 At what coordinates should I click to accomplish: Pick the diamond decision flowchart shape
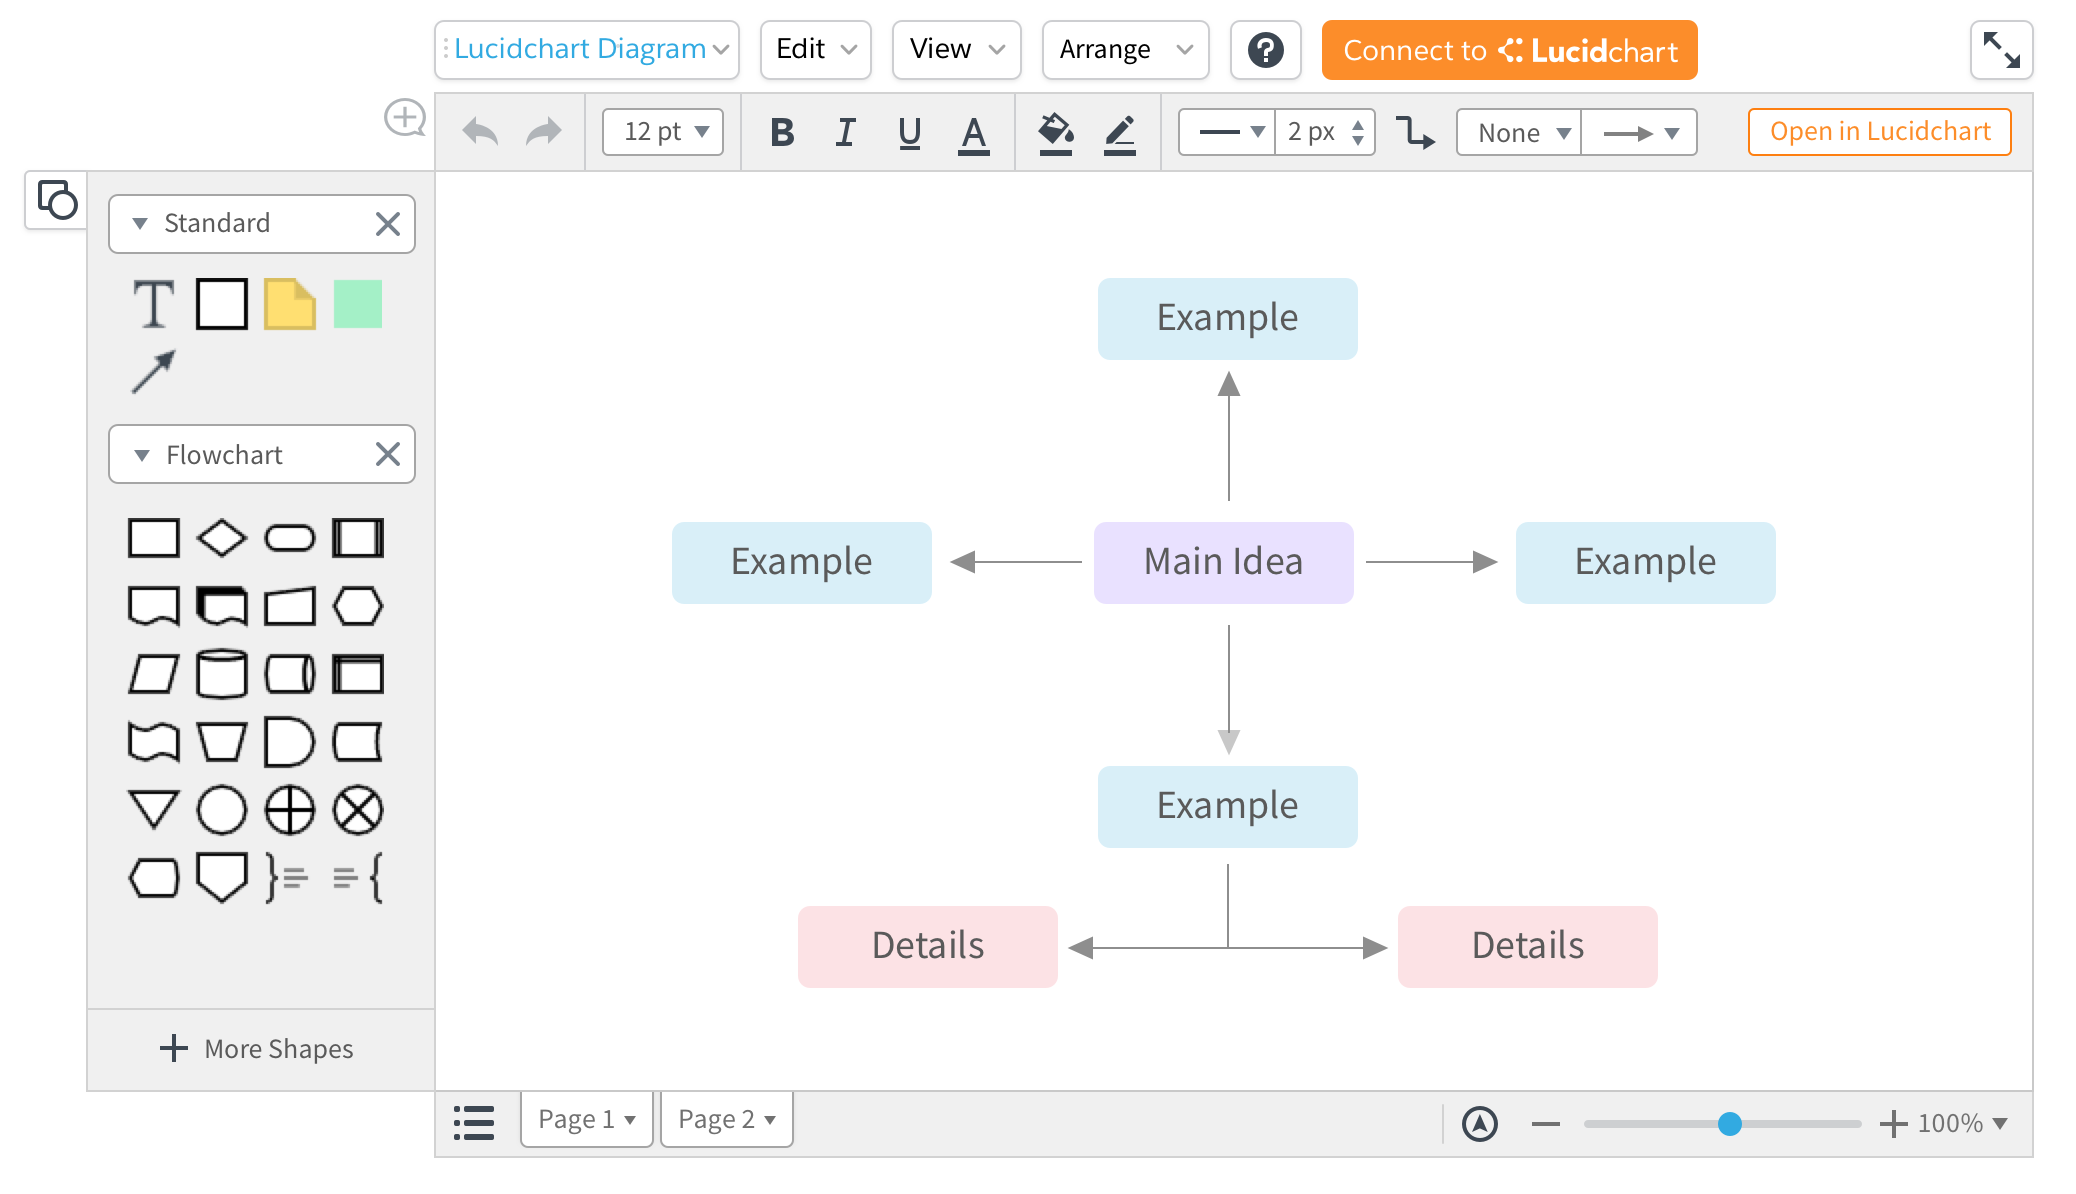[221, 538]
